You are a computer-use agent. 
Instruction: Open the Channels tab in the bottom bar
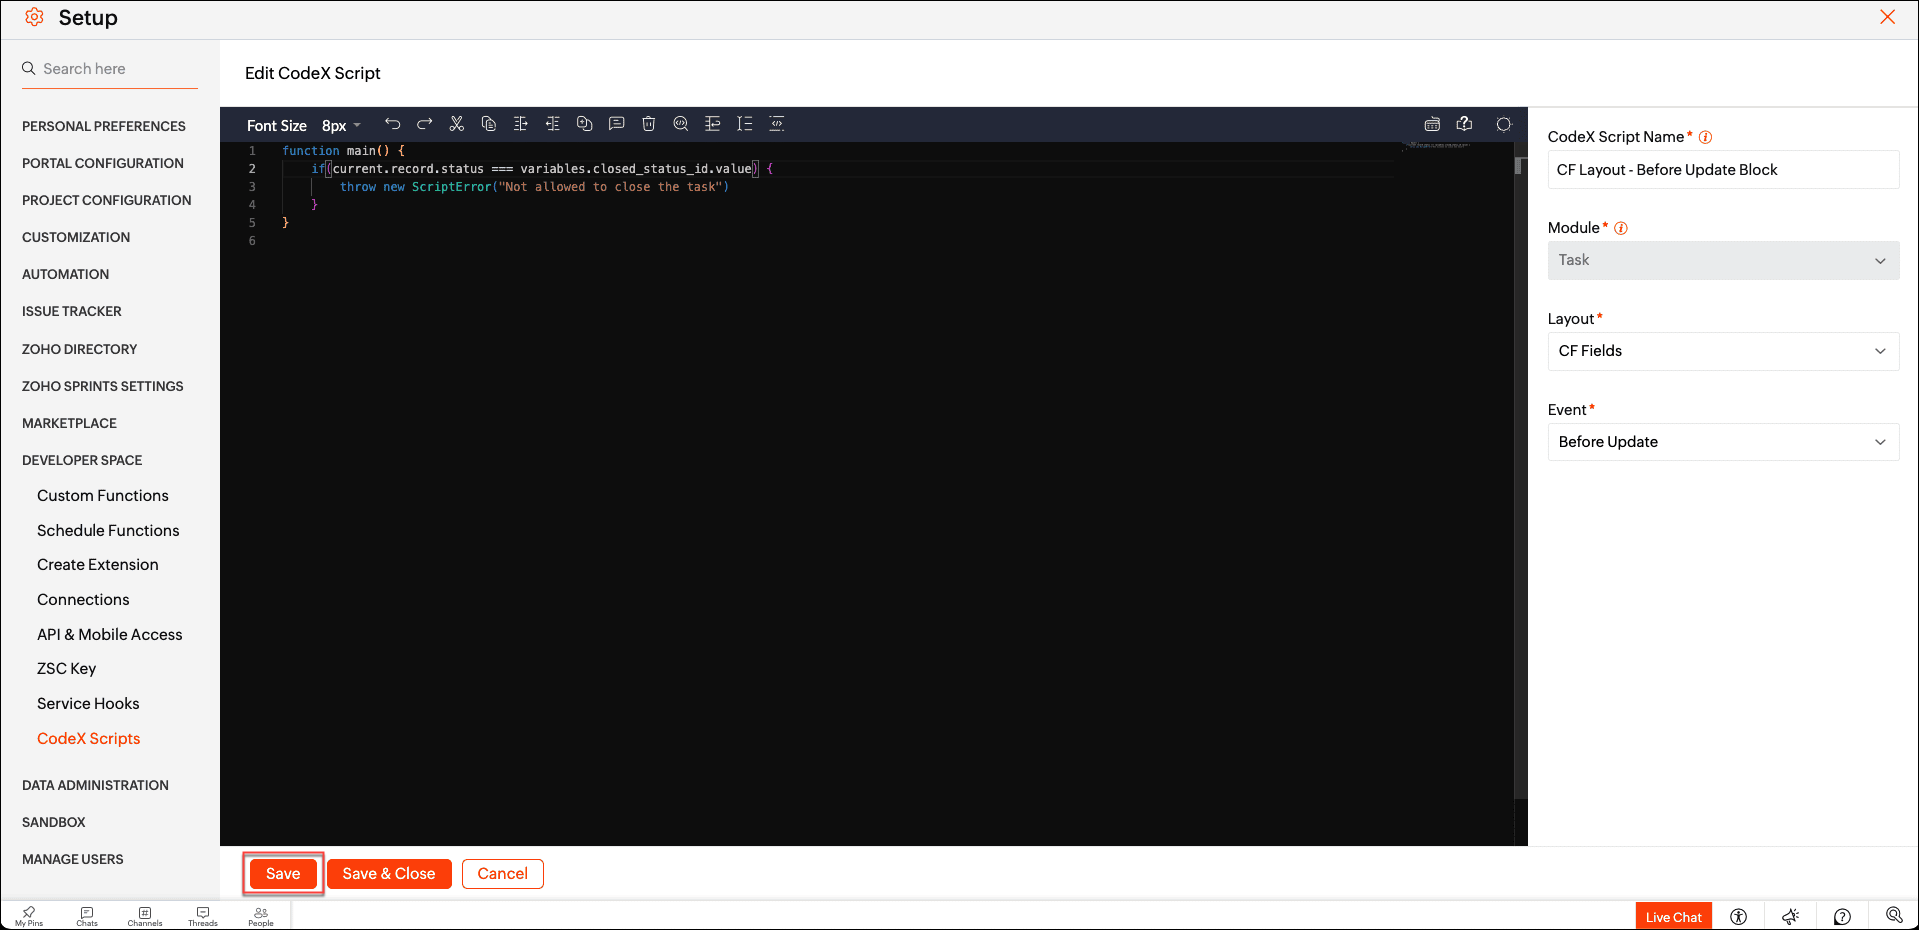145,916
